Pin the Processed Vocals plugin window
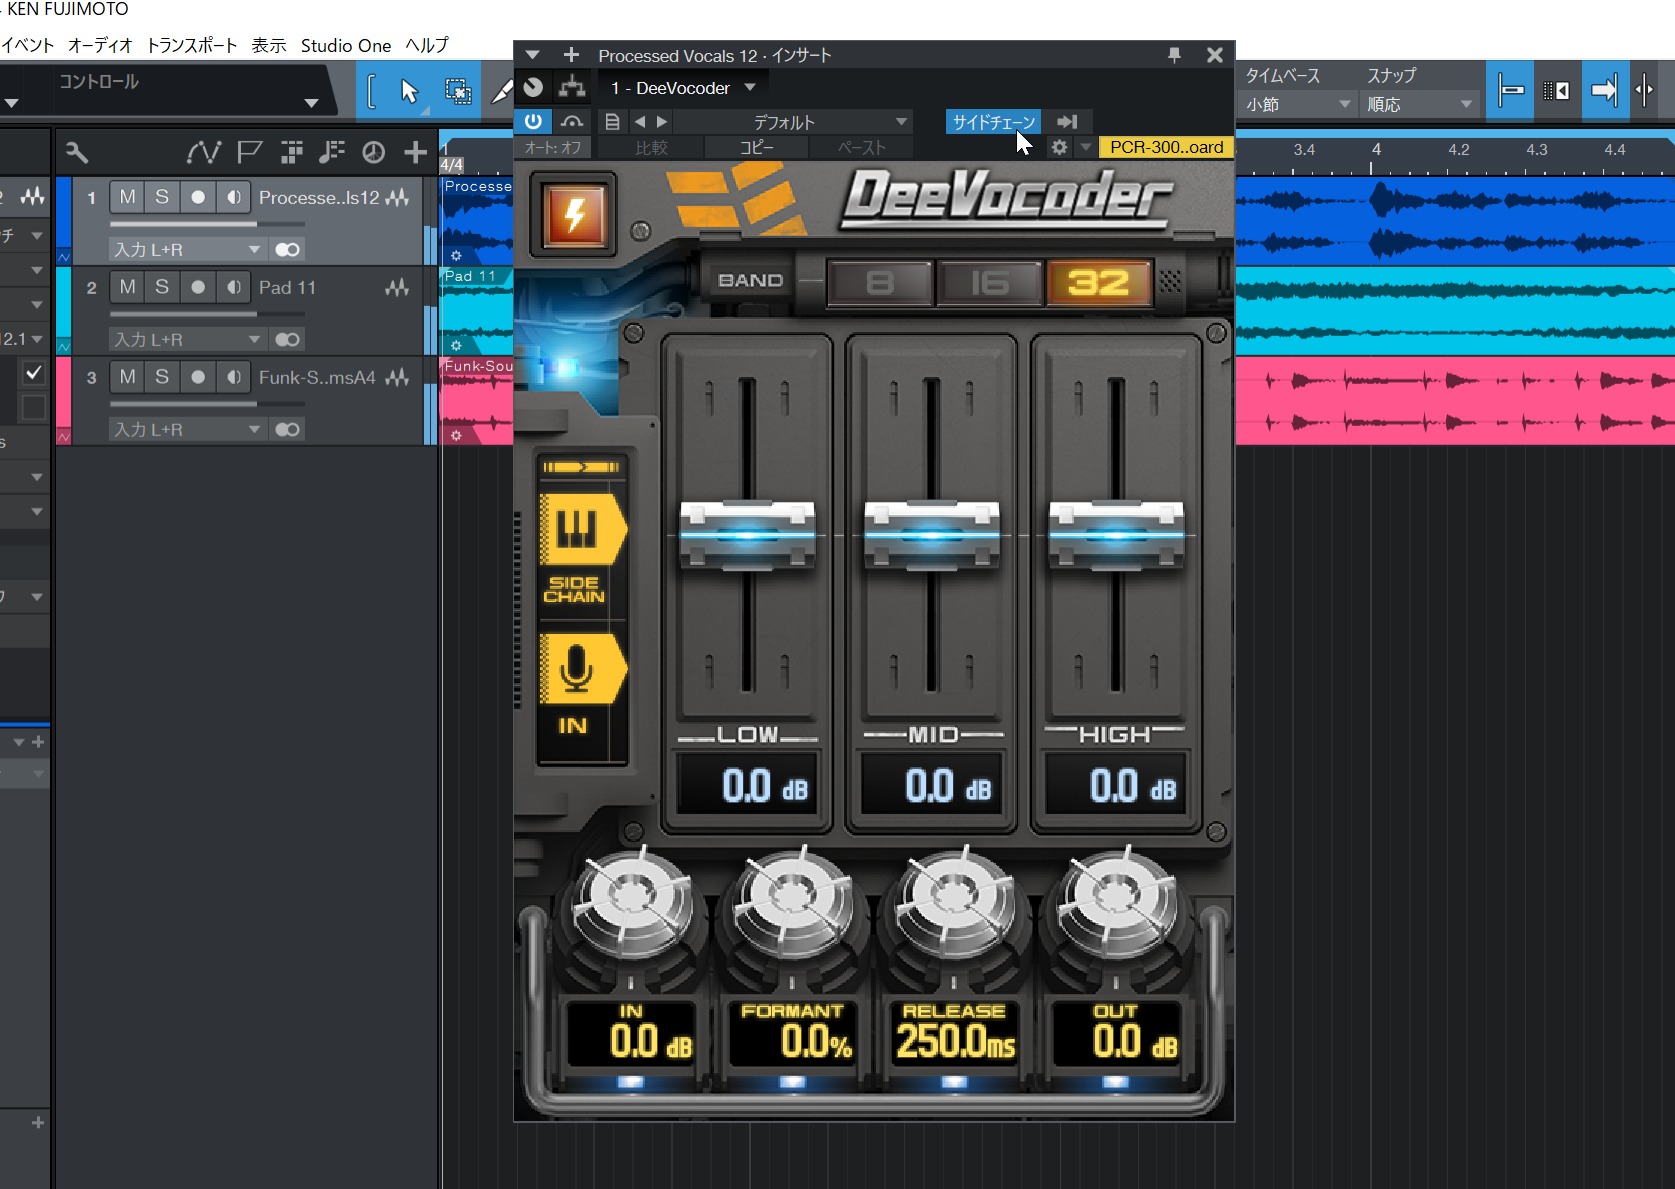1675x1189 pixels. click(1174, 55)
